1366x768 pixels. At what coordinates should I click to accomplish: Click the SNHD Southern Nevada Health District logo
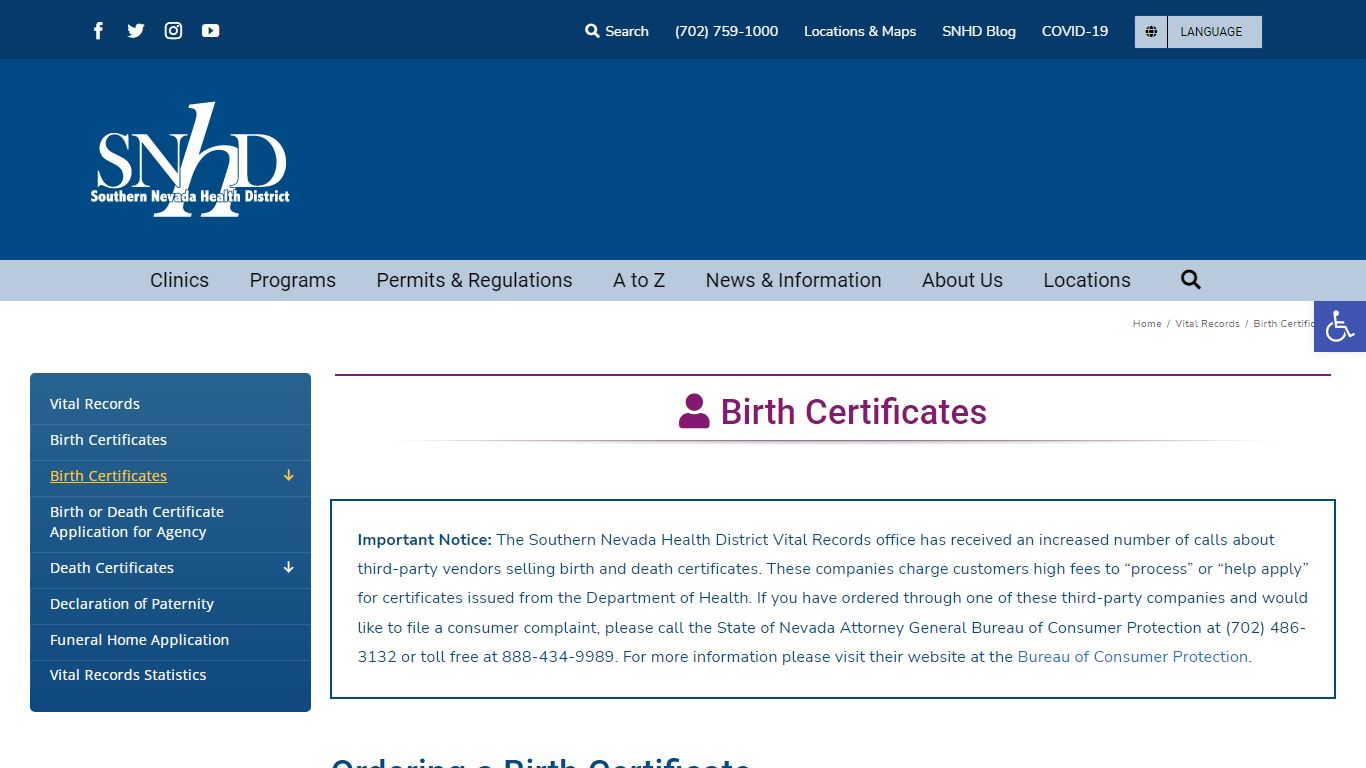(190, 160)
